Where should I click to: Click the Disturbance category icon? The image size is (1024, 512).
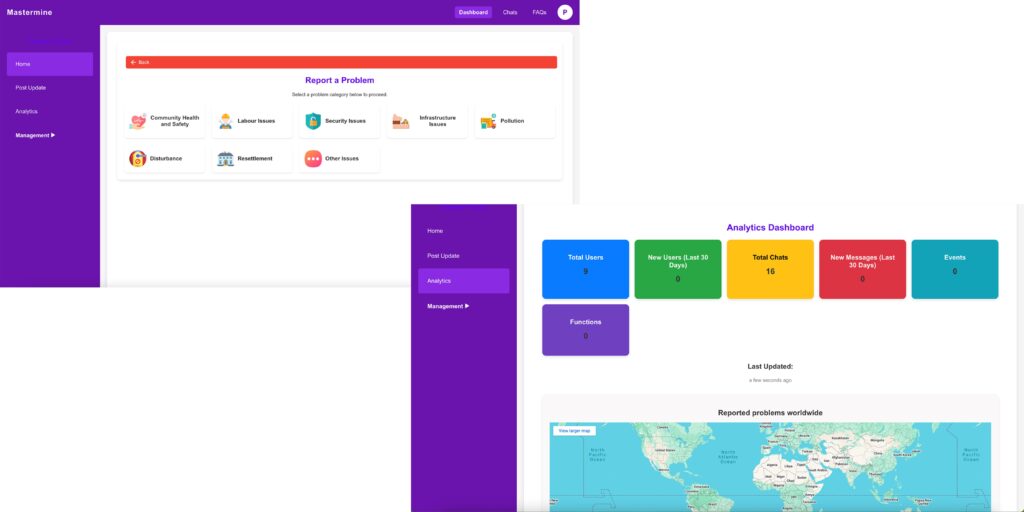pos(138,158)
